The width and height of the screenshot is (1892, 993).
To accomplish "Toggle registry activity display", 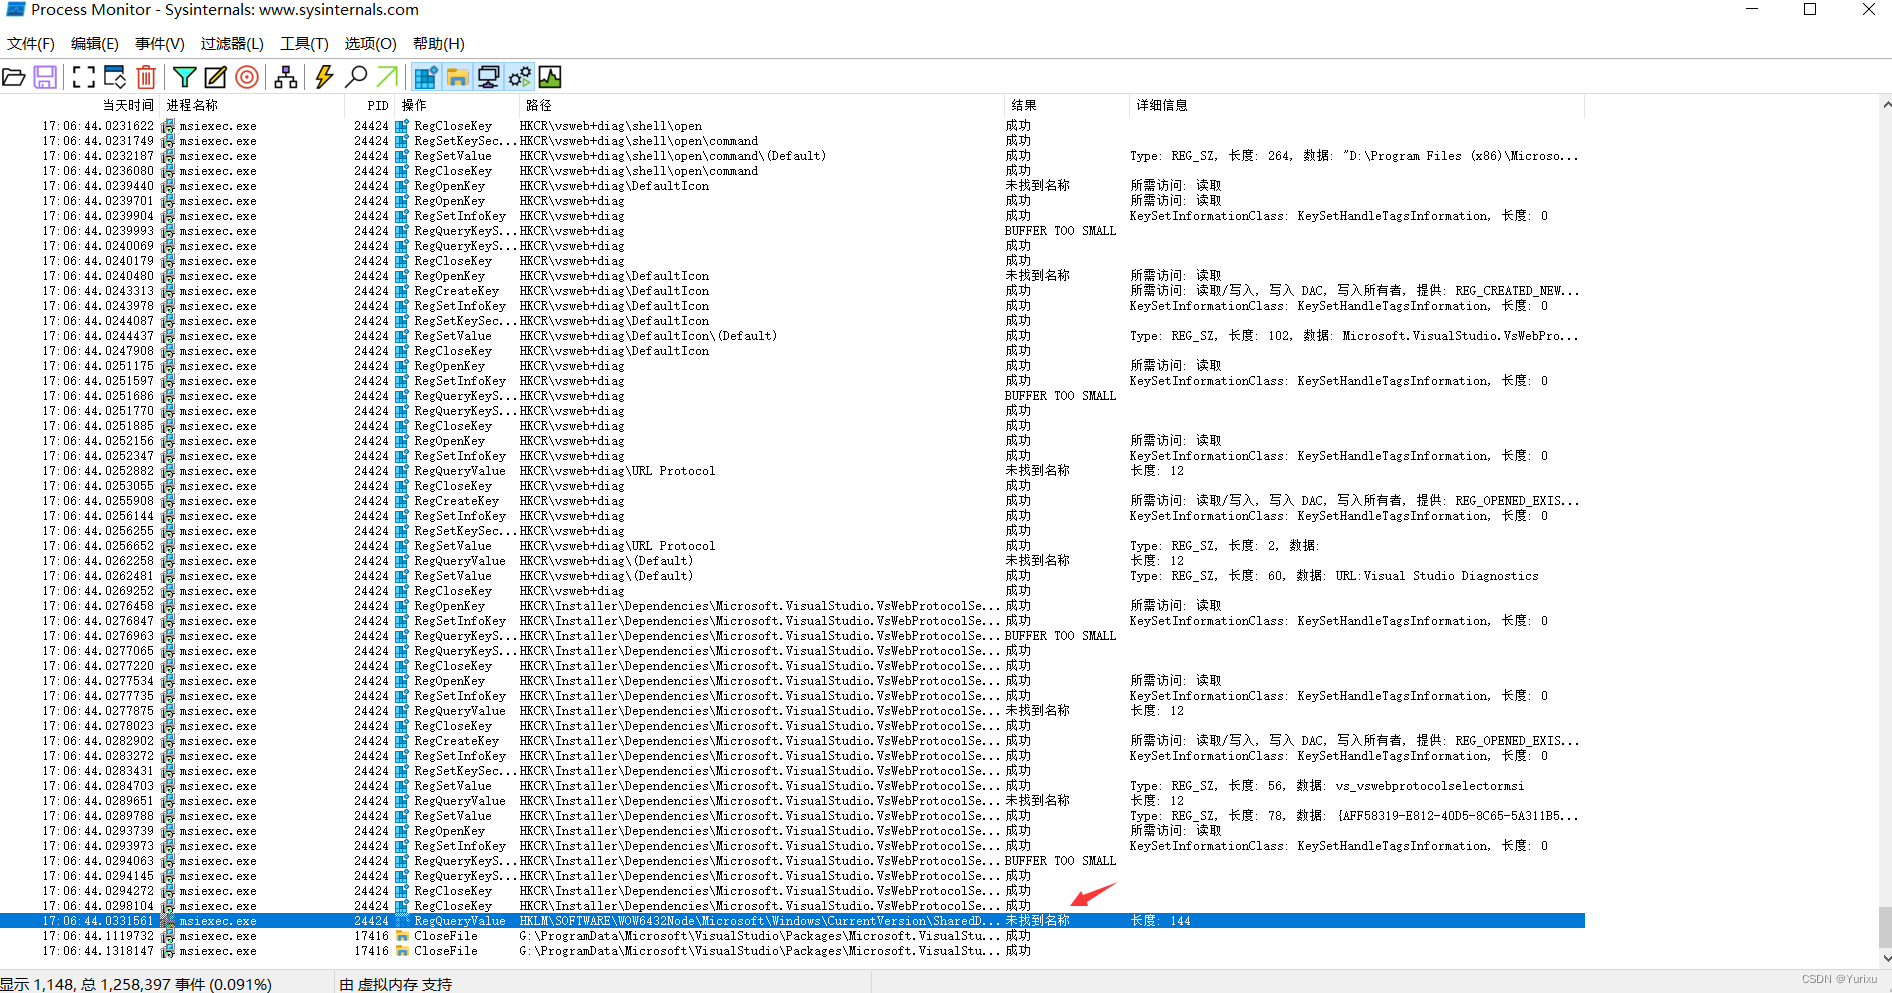I will point(426,77).
